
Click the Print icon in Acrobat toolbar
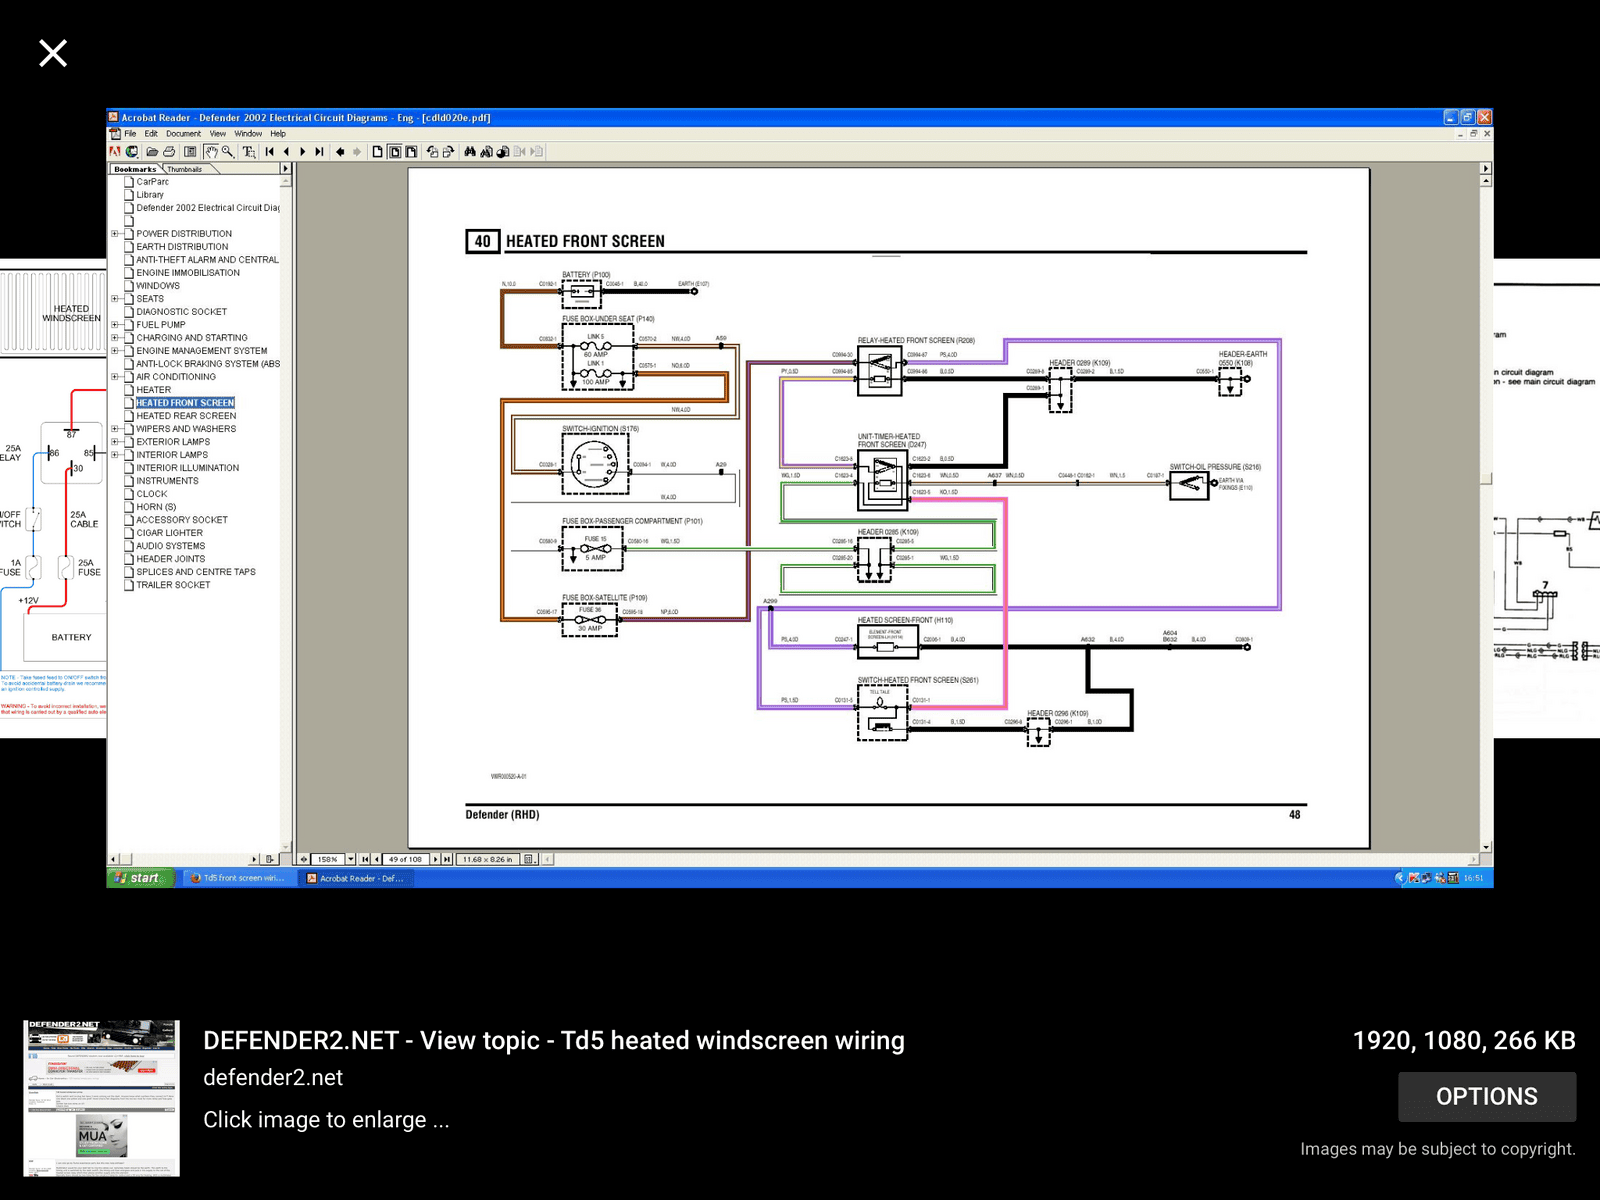tap(169, 152)
